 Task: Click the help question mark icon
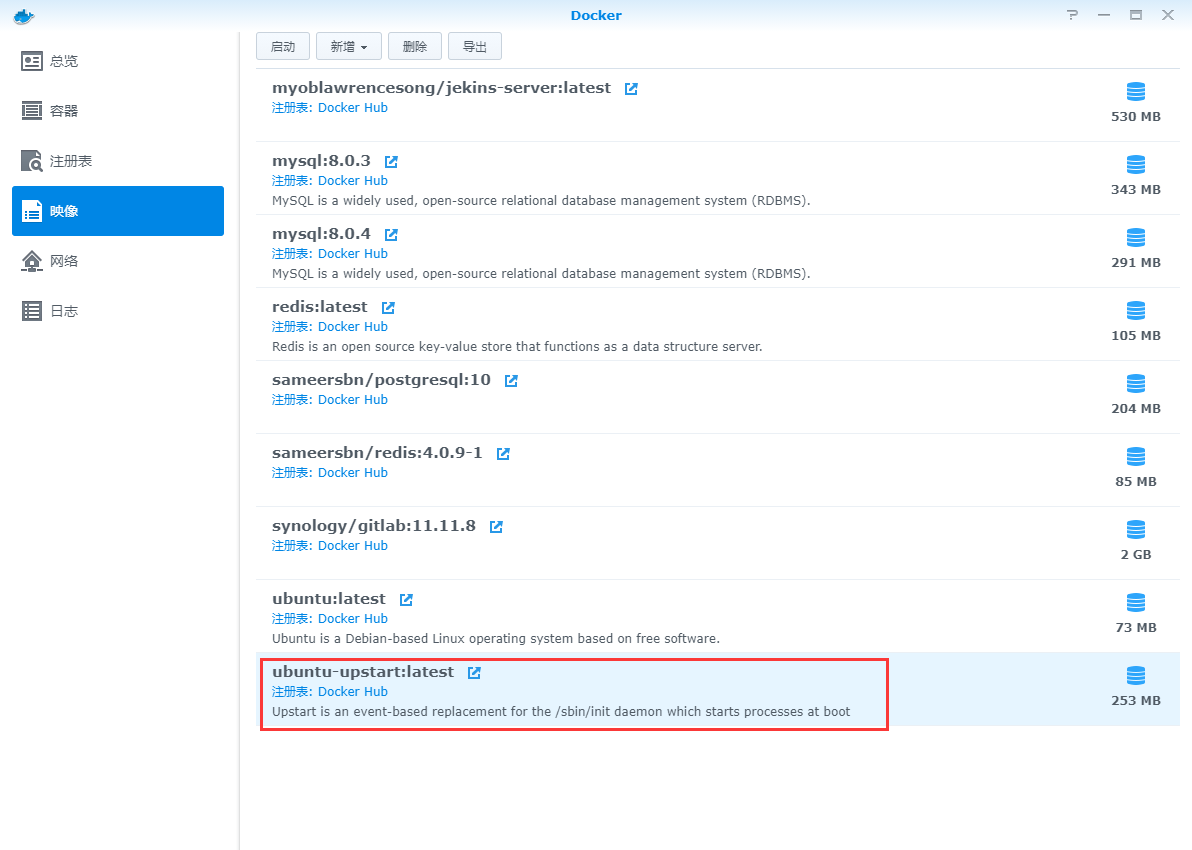click(x=1072, y=15)
